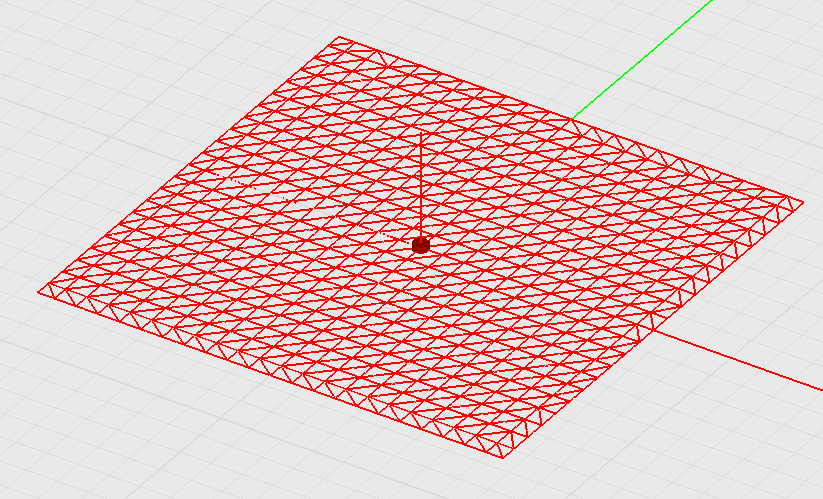Select the green axis line
The width and height of the screenshot is (823, 499).
pyautogui.click(x=642, y=61)
